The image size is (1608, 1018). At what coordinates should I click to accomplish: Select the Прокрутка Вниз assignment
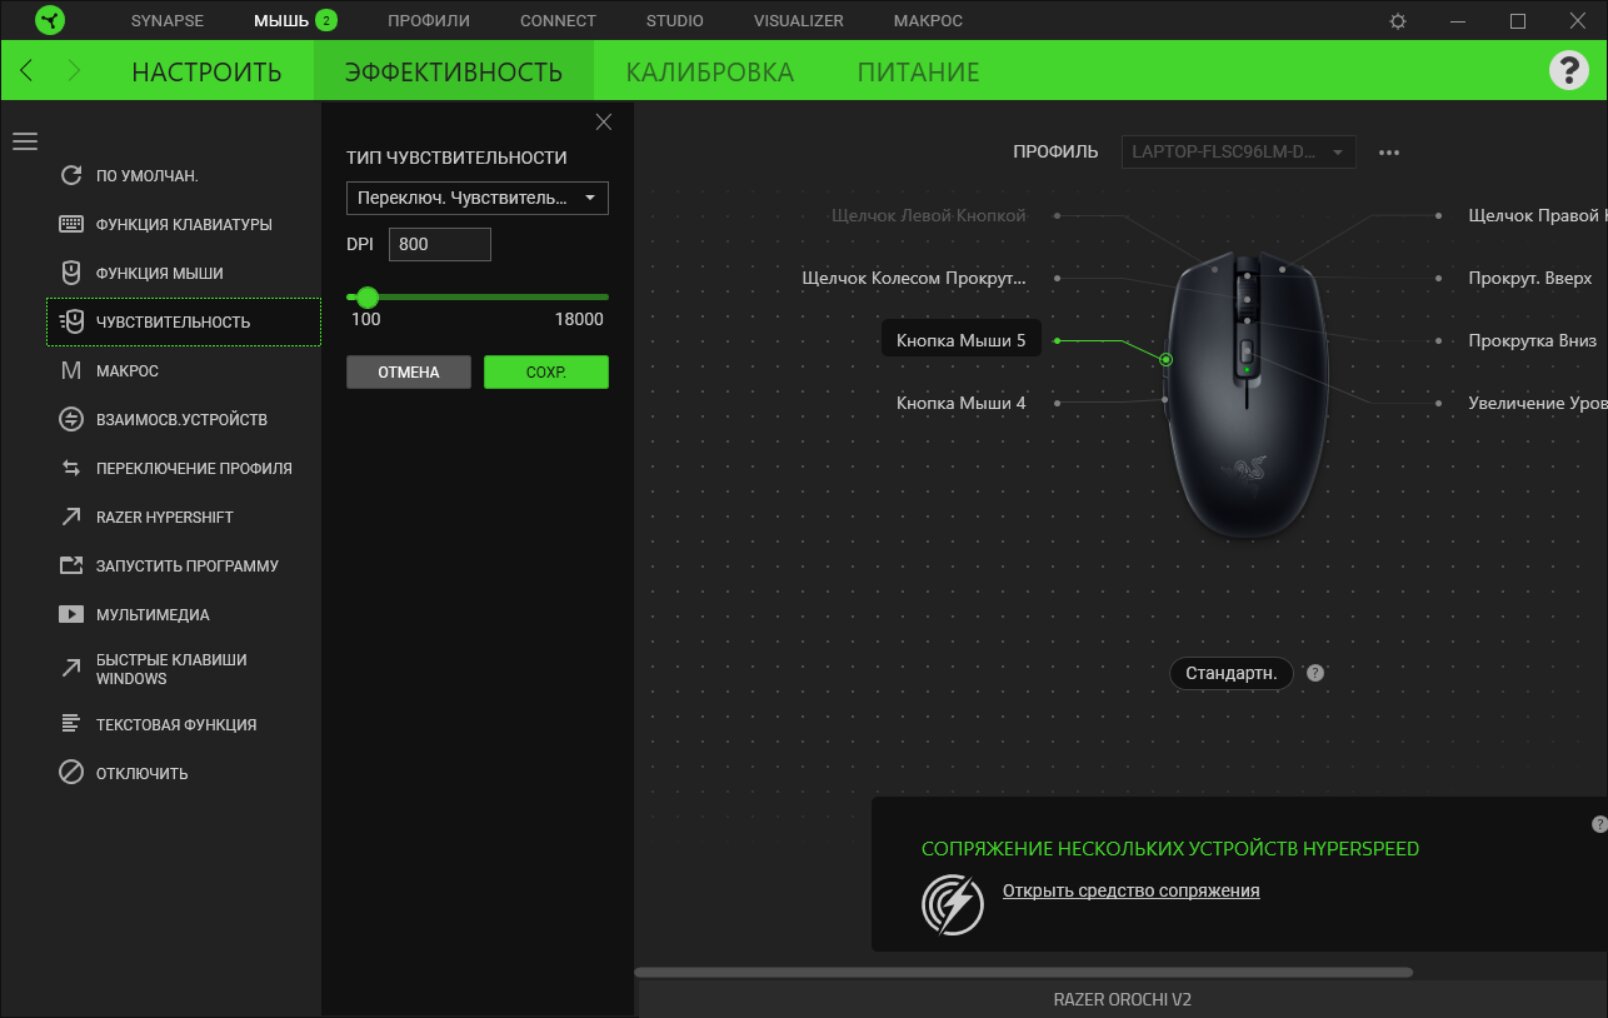1532,340
